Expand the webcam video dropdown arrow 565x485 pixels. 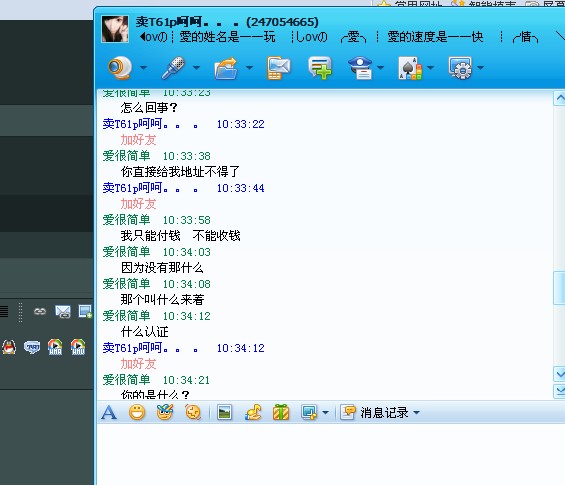(143, 67)
